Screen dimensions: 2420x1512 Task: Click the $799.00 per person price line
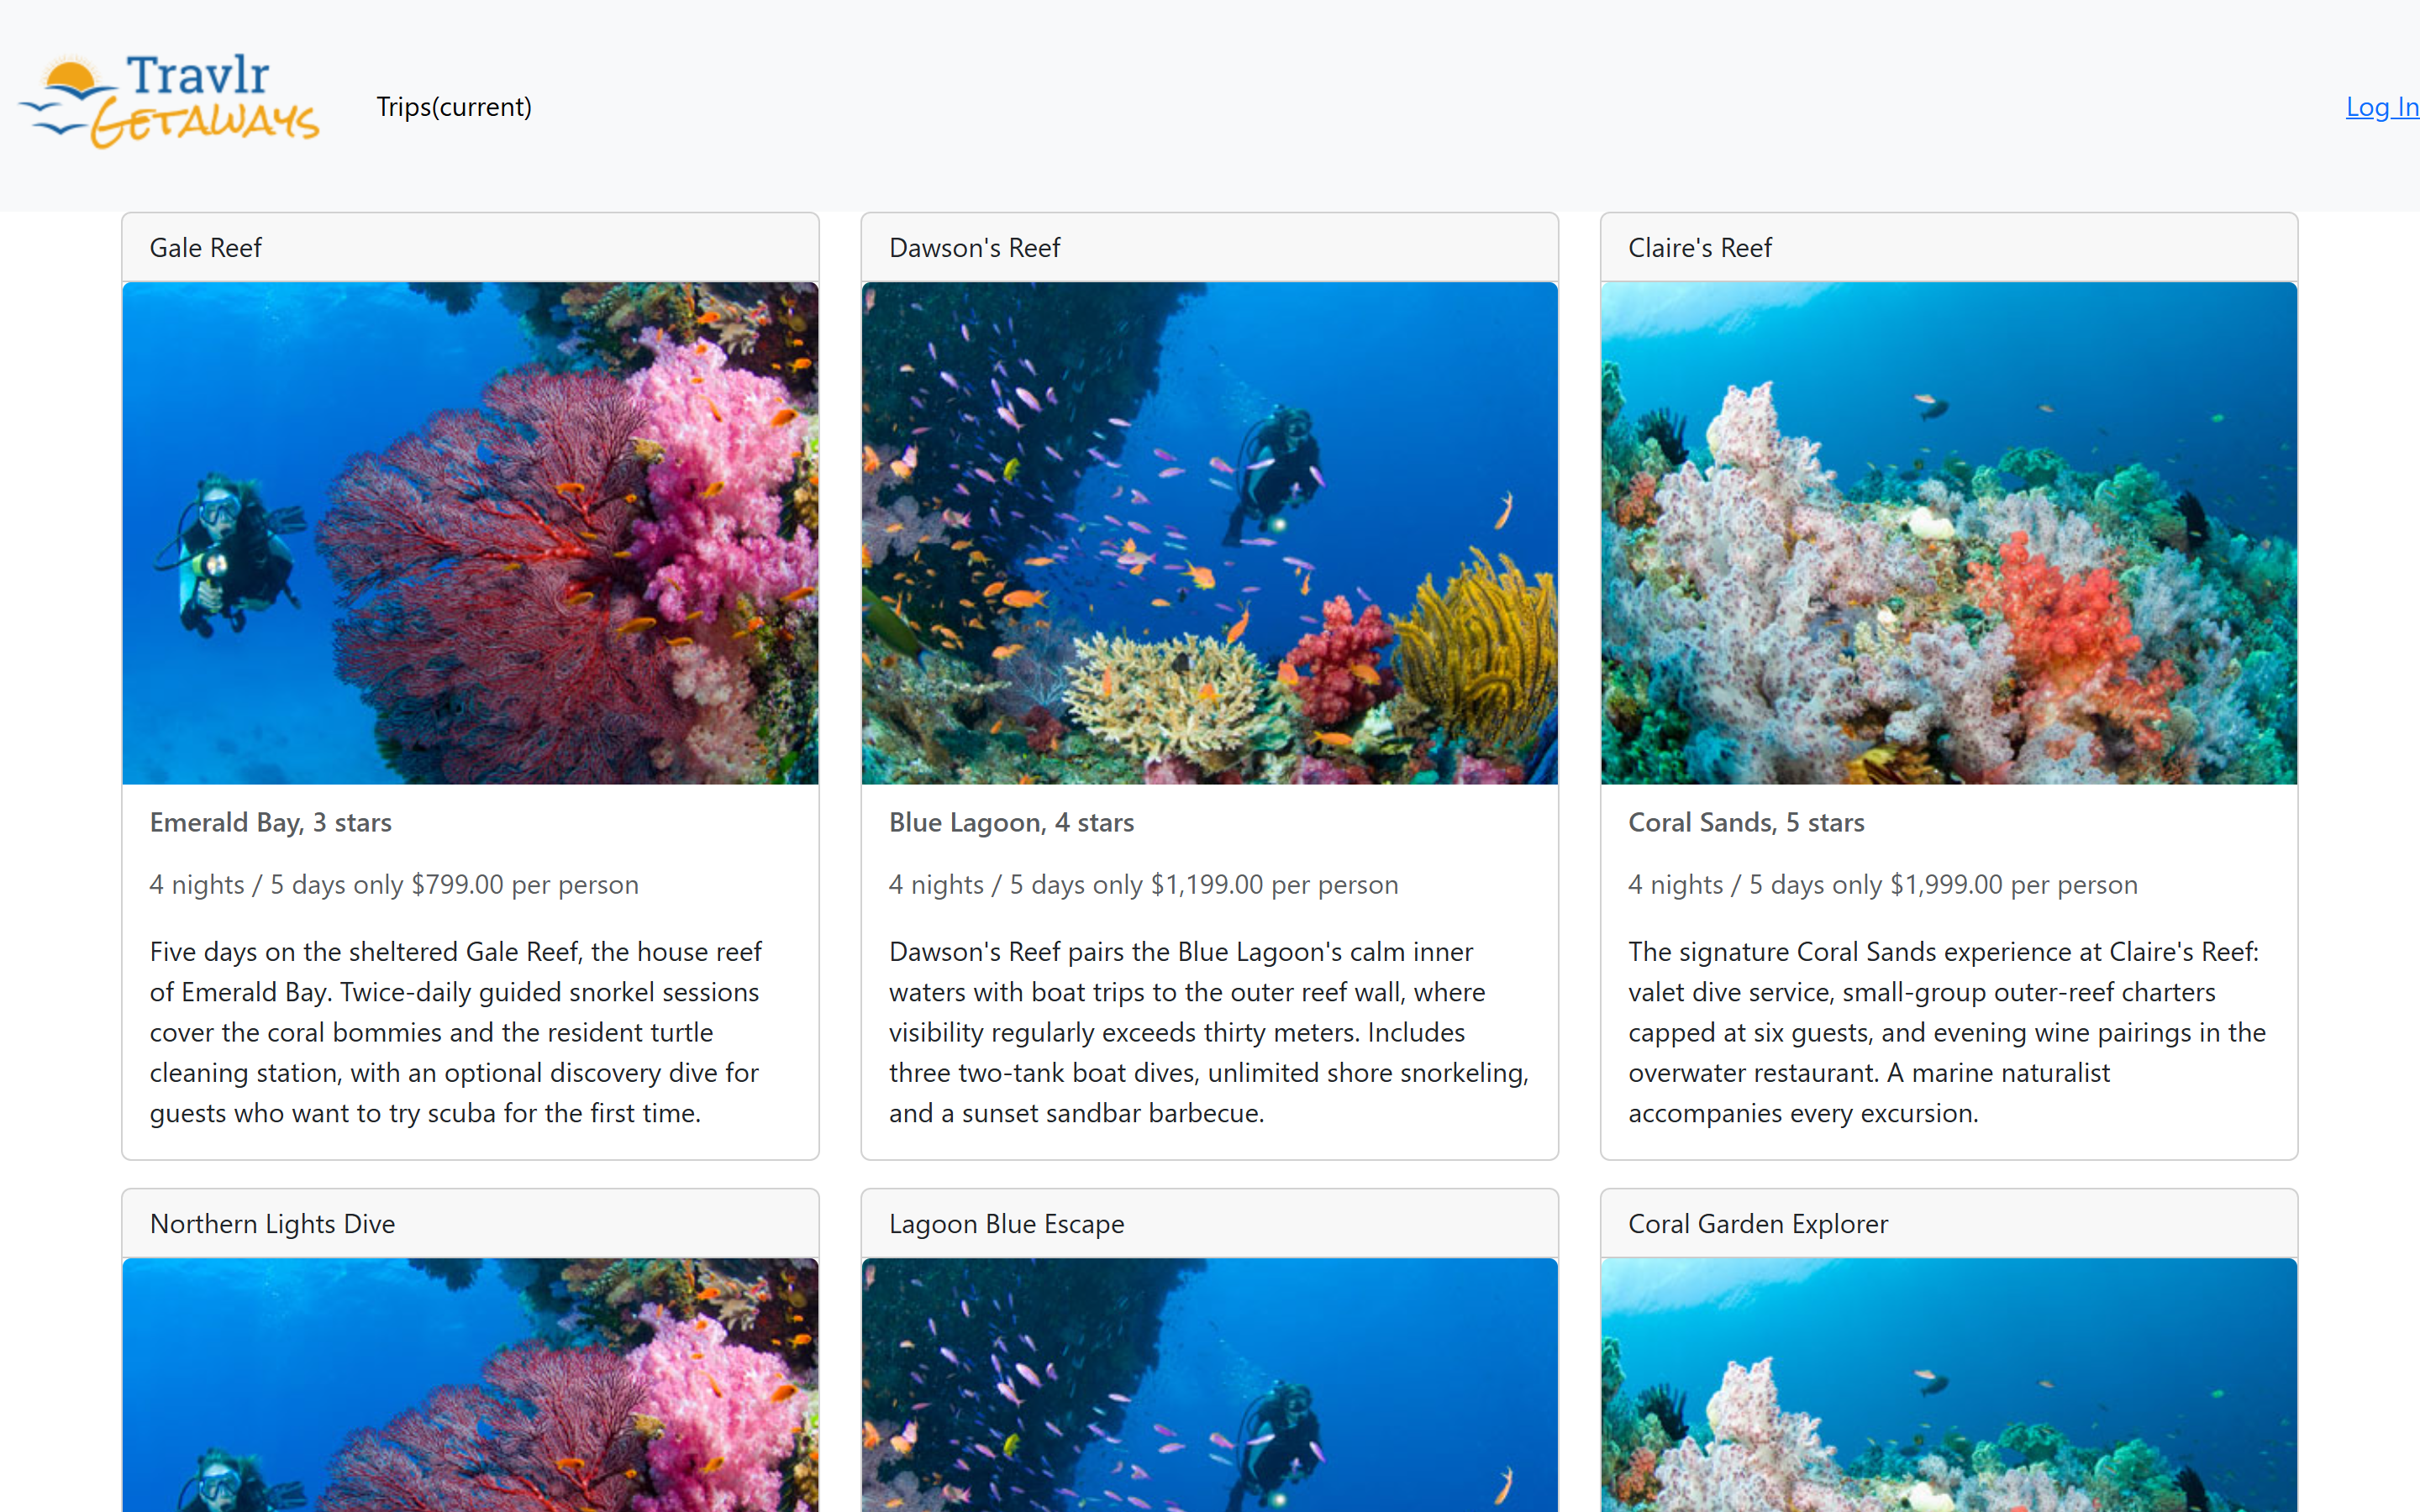(x=394, y=884)
